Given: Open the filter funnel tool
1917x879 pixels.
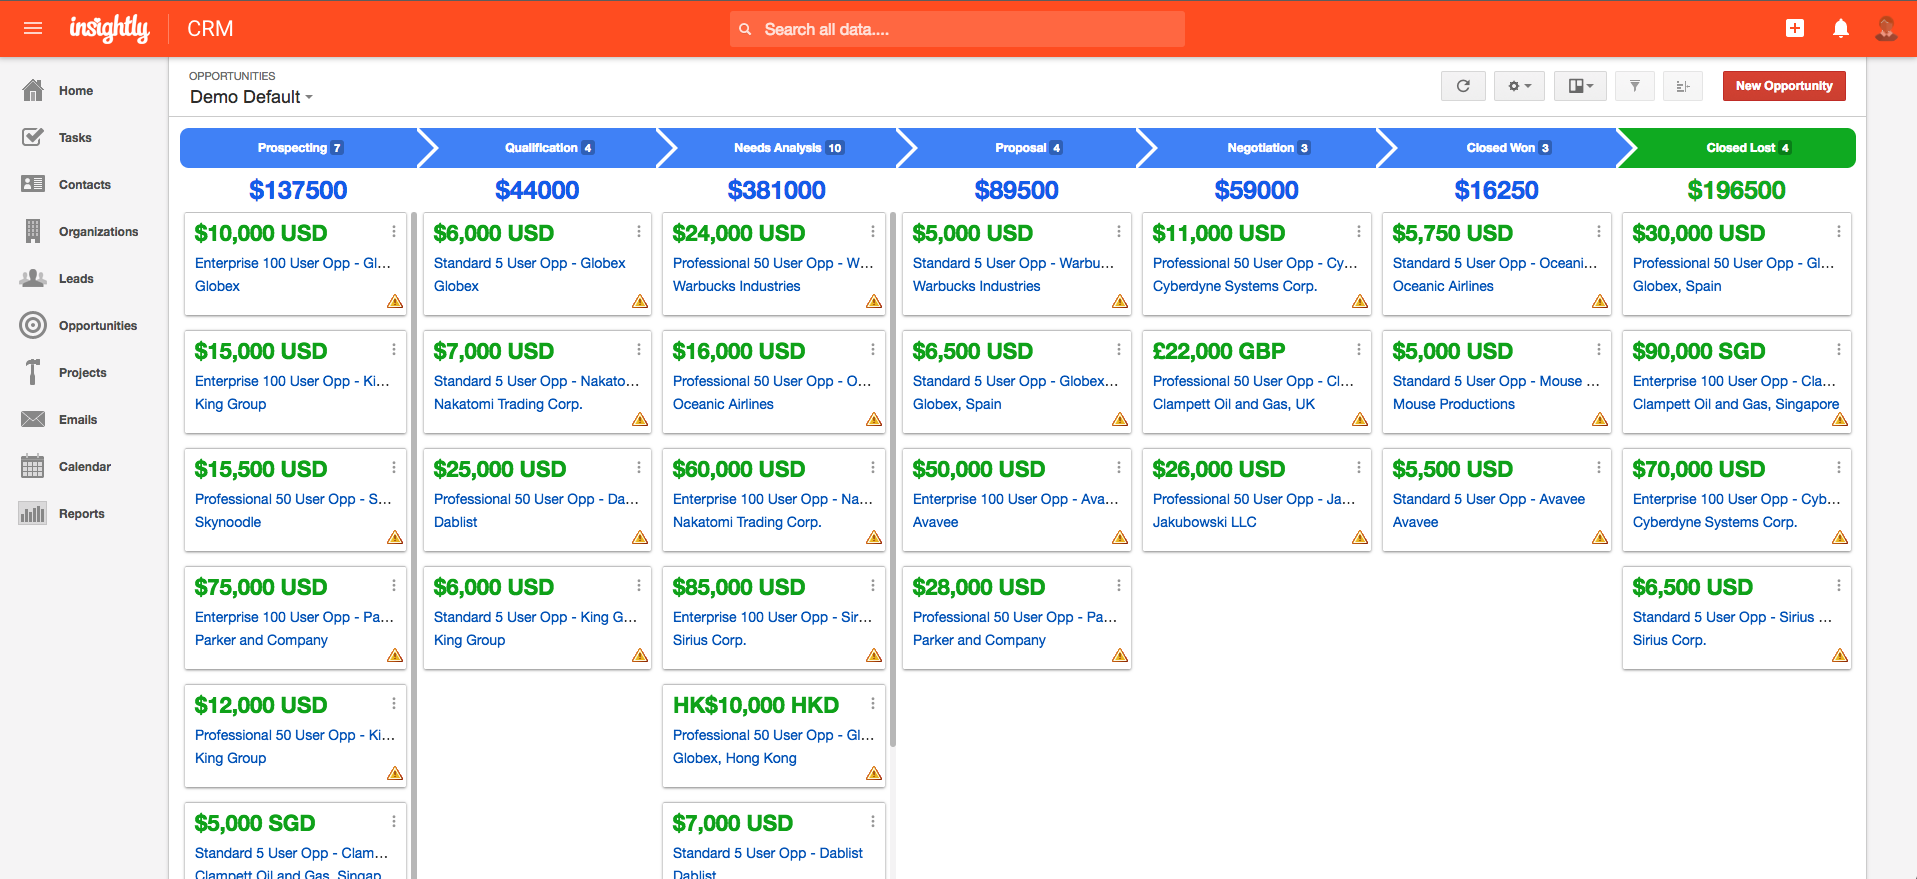Looking at the screenshot, I should [1634, 86].
